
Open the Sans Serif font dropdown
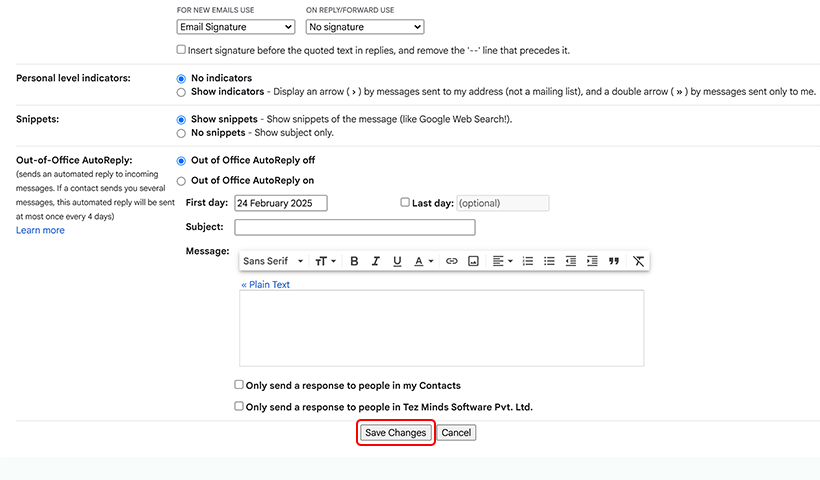coord(273,261)
